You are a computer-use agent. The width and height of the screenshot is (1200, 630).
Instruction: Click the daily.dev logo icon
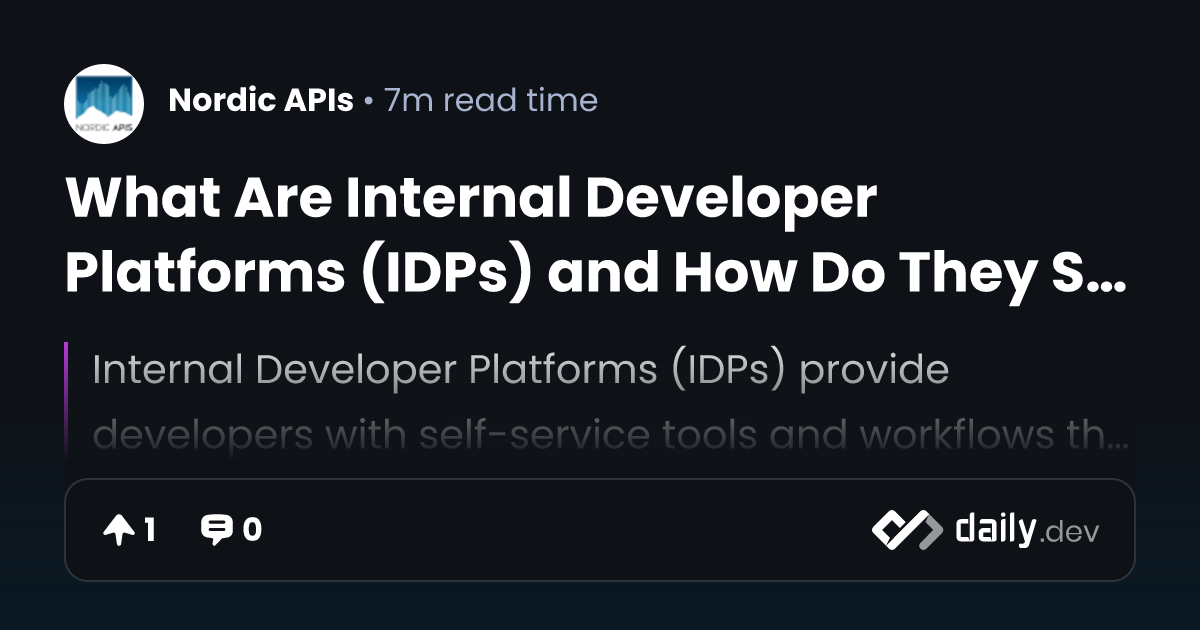[907, 530]
